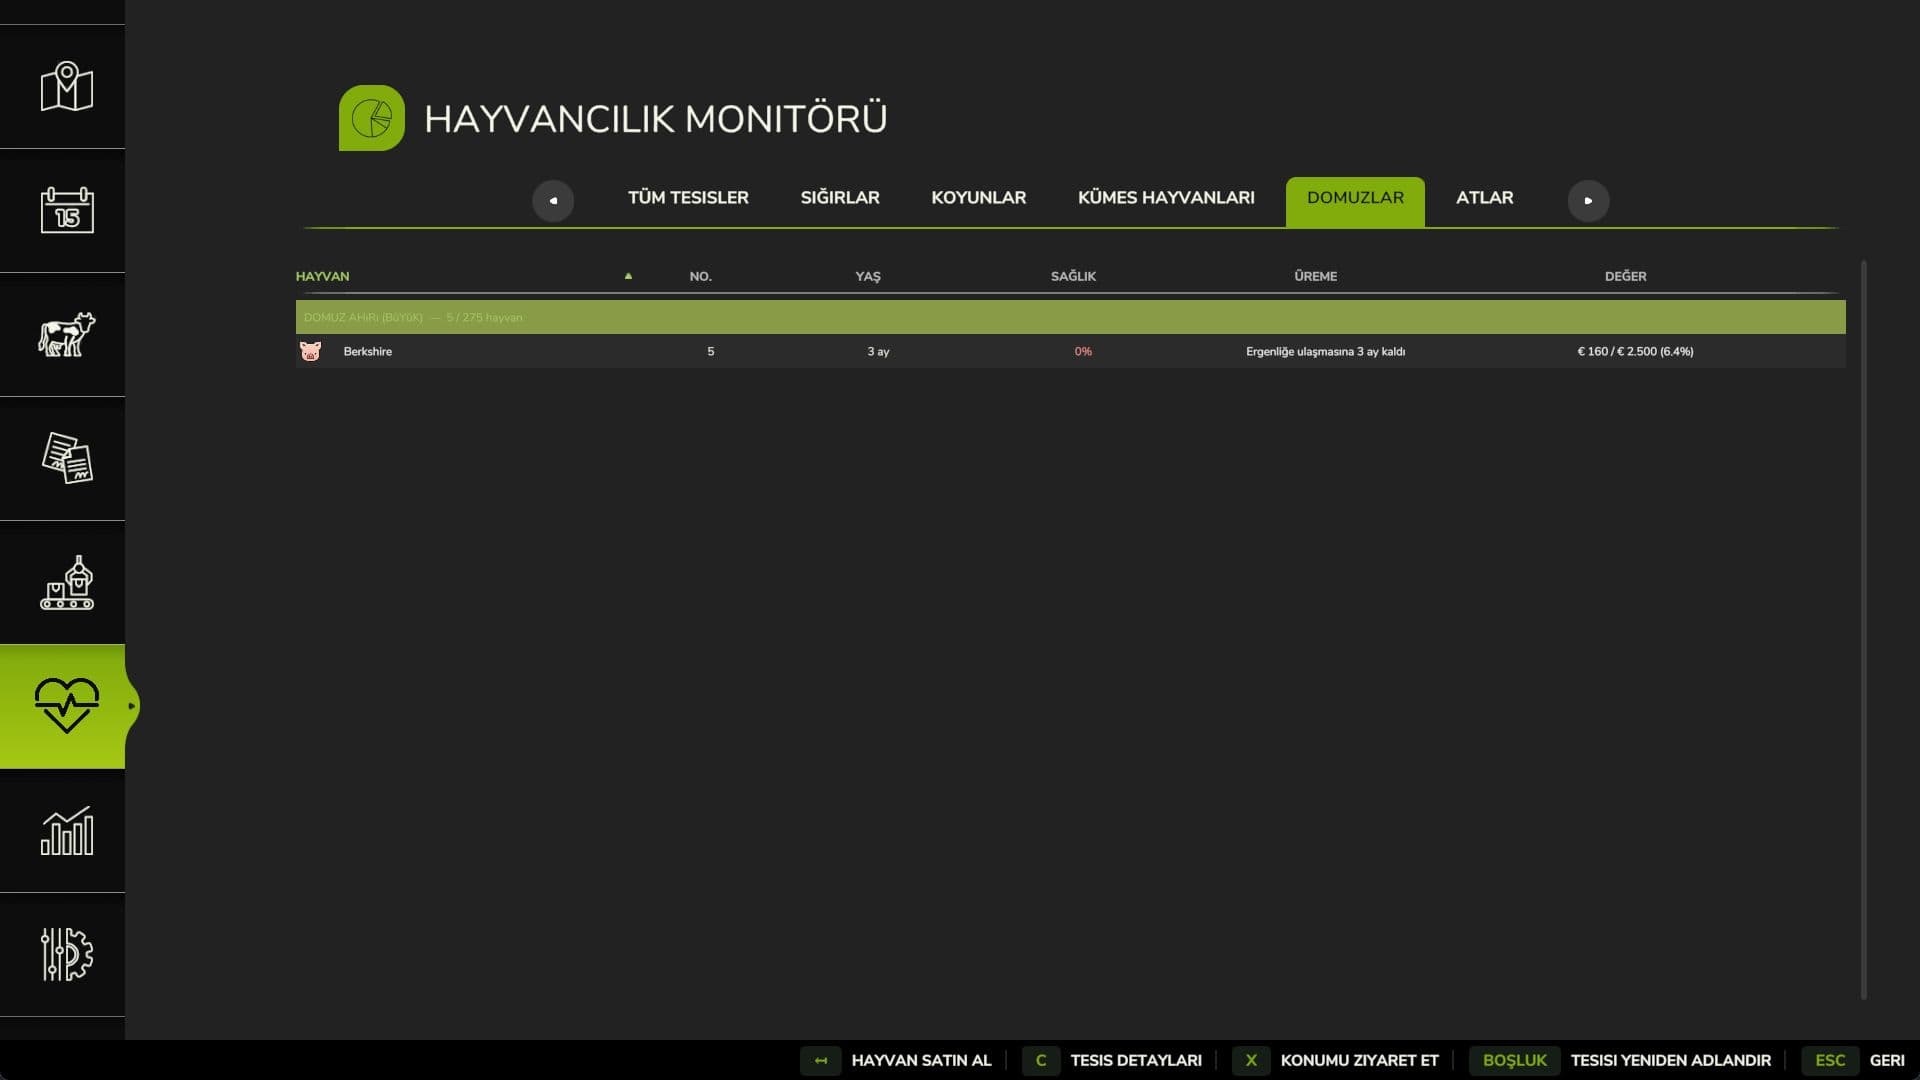Click the 3 ay age cell
The height and width of the screenshot is (1080, 1920).
pyautogui.click(x=878, y=351)
